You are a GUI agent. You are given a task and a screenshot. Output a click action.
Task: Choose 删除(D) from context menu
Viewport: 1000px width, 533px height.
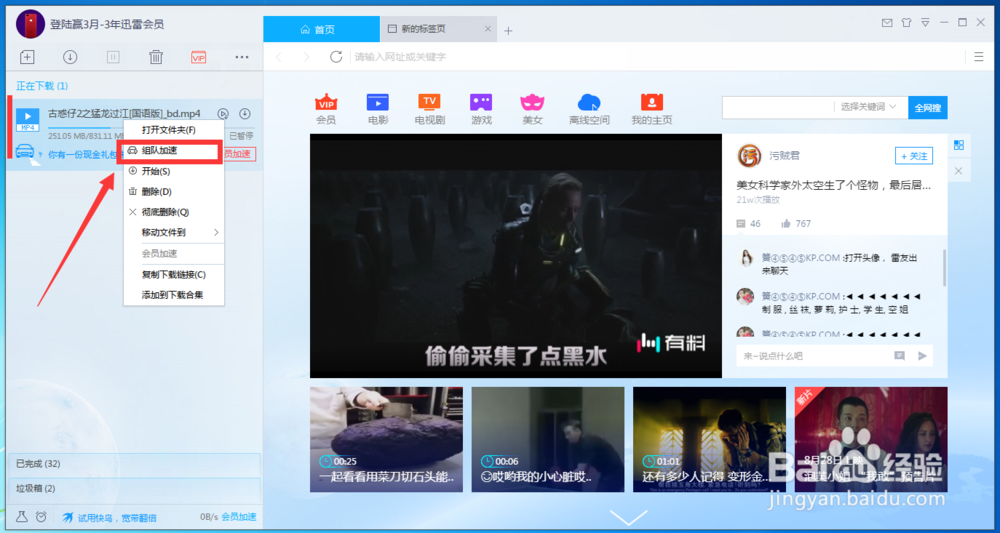pyautogui.click(x=173, y=192)
